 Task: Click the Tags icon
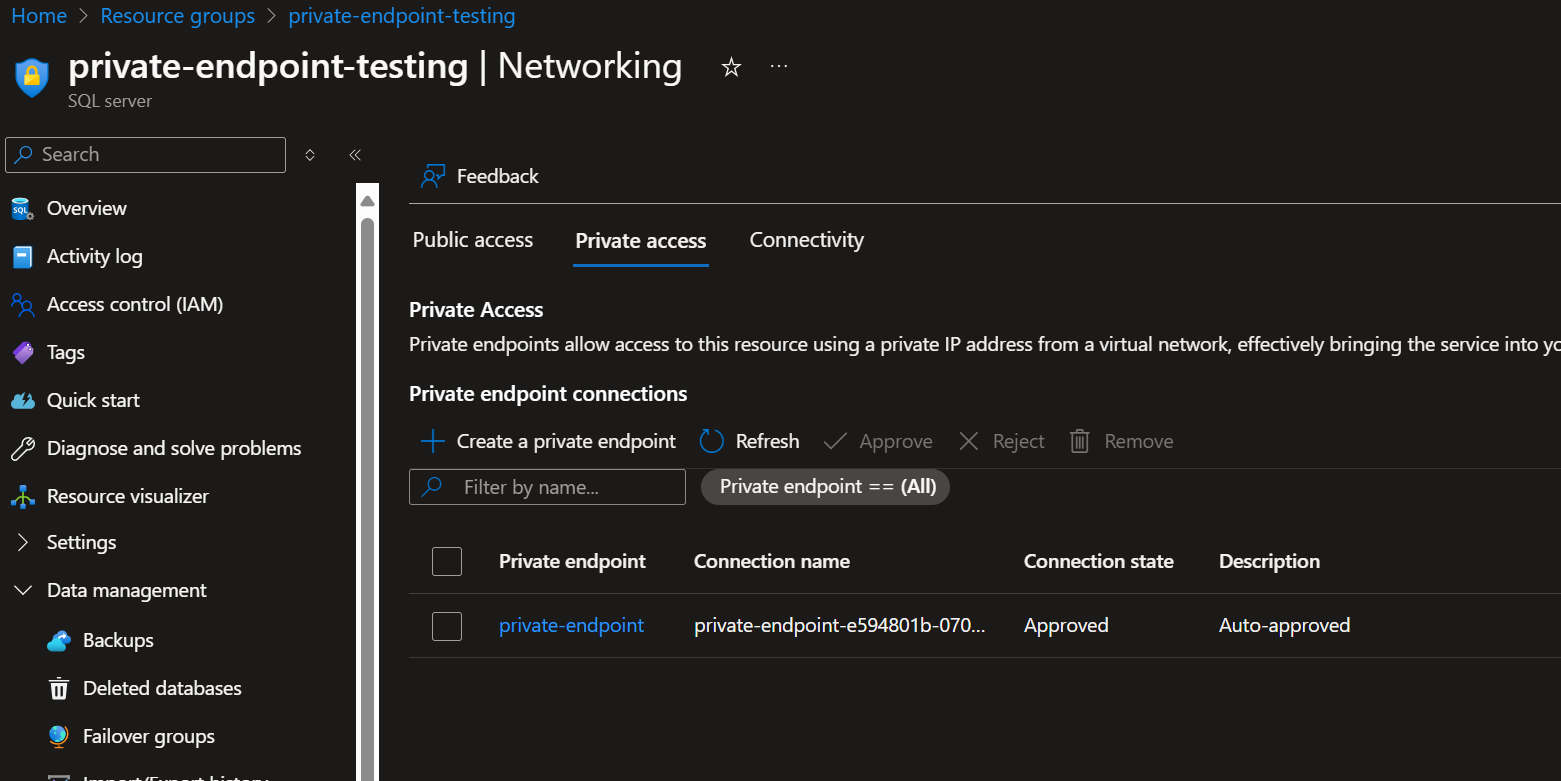tap(22, 353)
